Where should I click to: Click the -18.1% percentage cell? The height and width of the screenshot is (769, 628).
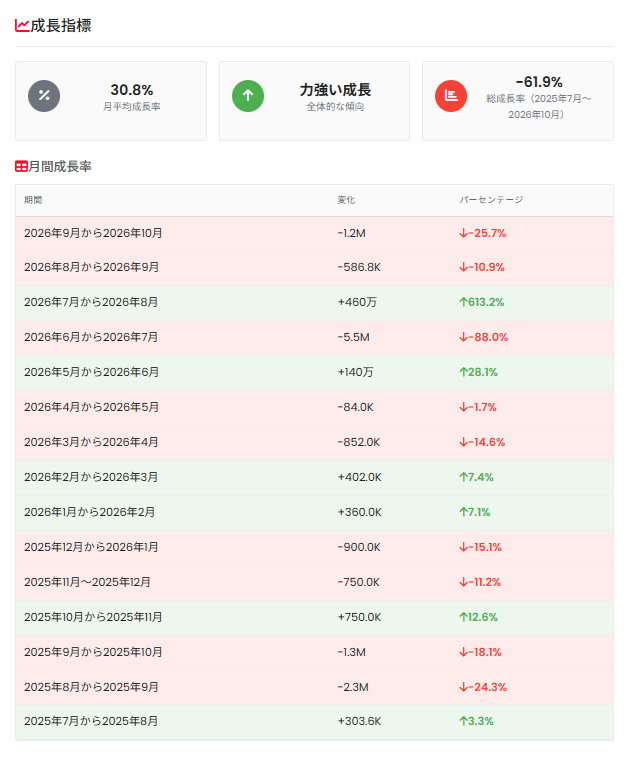[480, 653]
